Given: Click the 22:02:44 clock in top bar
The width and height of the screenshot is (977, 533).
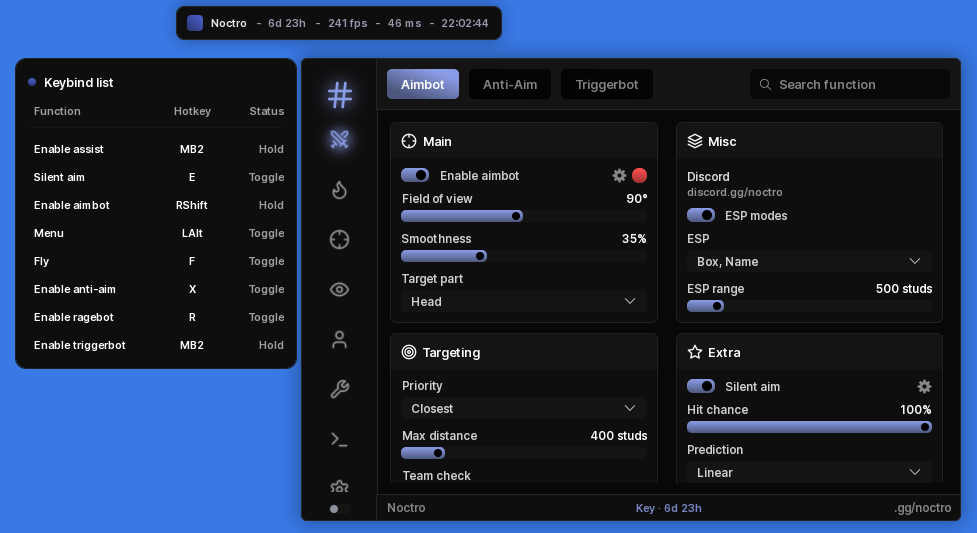Looking at the screenshot, I should pos(465,23).
